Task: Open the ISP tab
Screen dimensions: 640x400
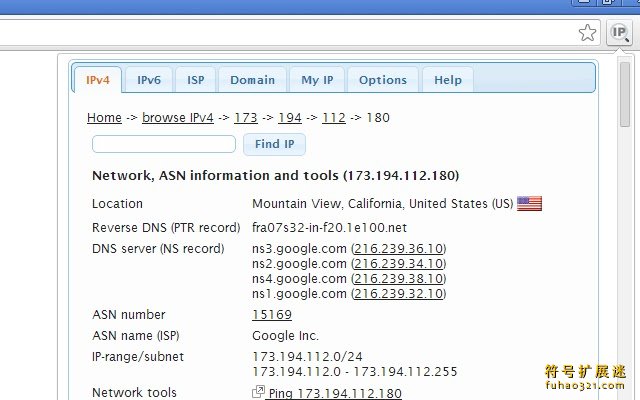Action: [196, 80]
